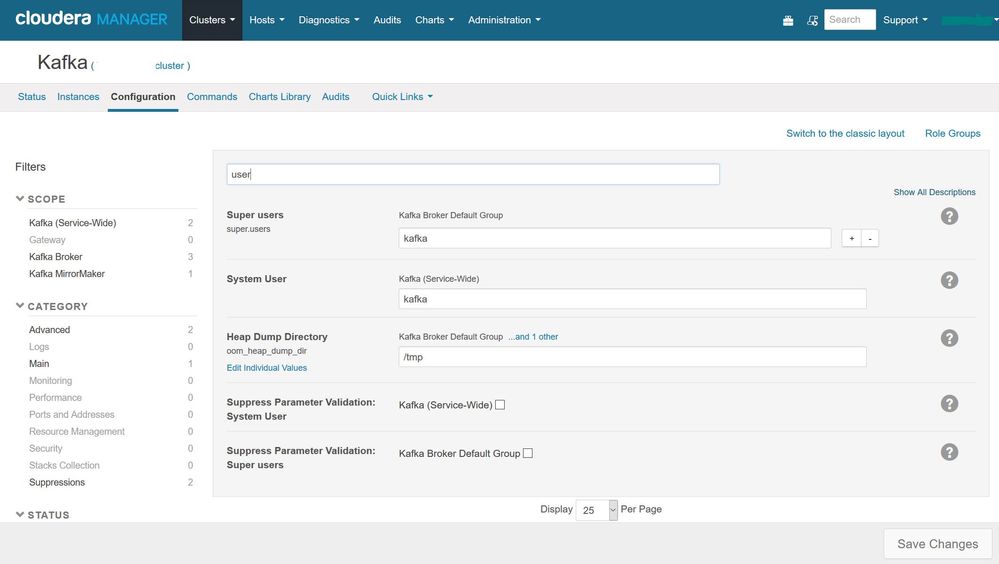The height and width of the screenshot is (564, 999).
Task: Expand the STATUS filter section
Action: [43, 514]
